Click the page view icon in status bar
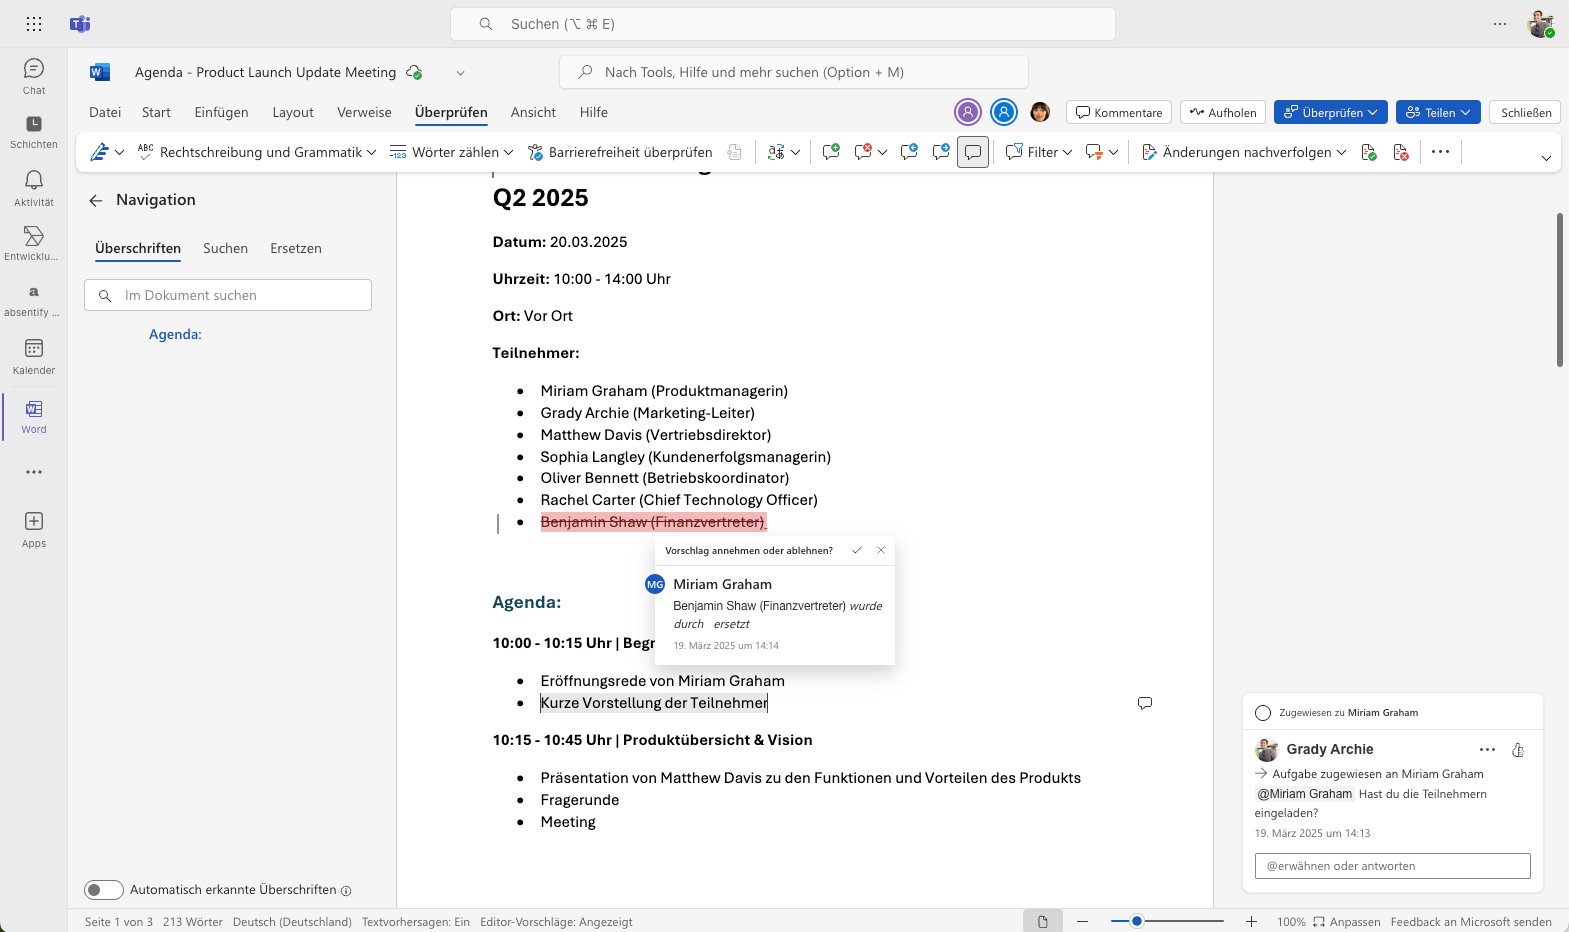 pyautogui.click(x=1042, y=921)
